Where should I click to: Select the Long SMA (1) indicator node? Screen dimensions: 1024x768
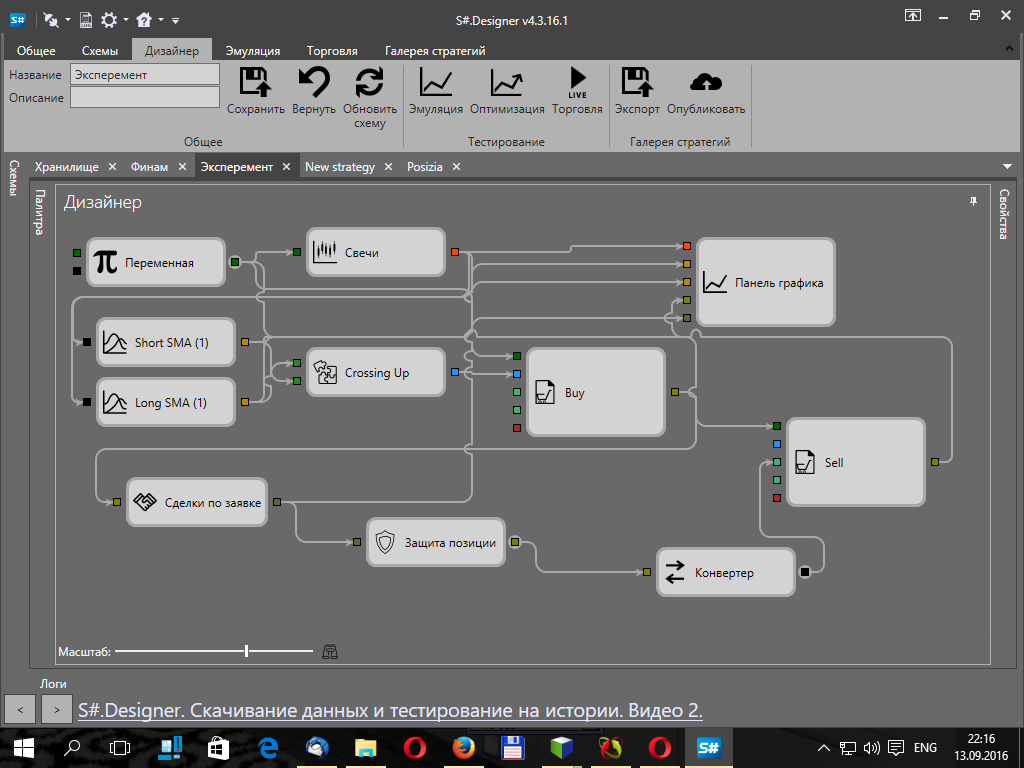[166, 402]
